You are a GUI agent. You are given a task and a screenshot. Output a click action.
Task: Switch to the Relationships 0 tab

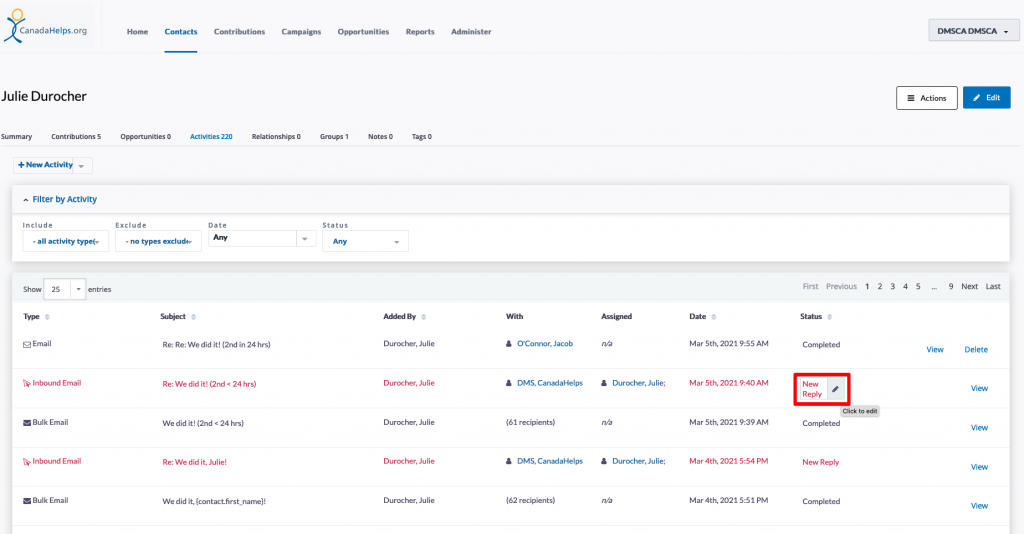pos(276,136)
